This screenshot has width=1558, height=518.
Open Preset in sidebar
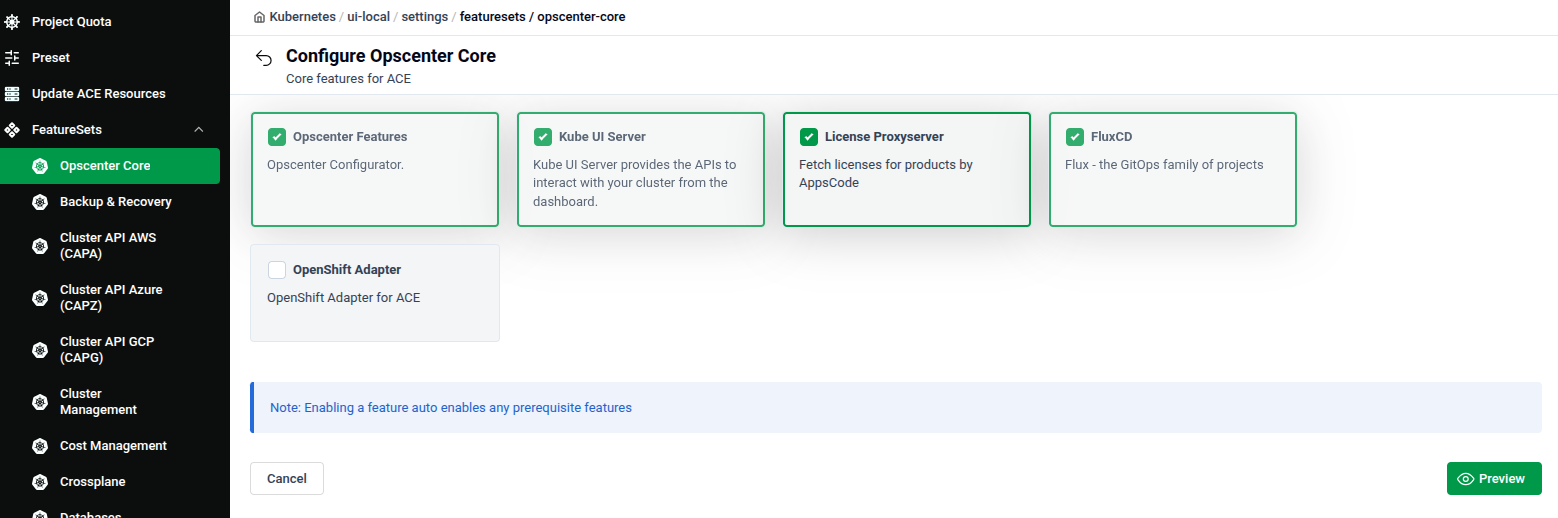[x=110, y=57]
